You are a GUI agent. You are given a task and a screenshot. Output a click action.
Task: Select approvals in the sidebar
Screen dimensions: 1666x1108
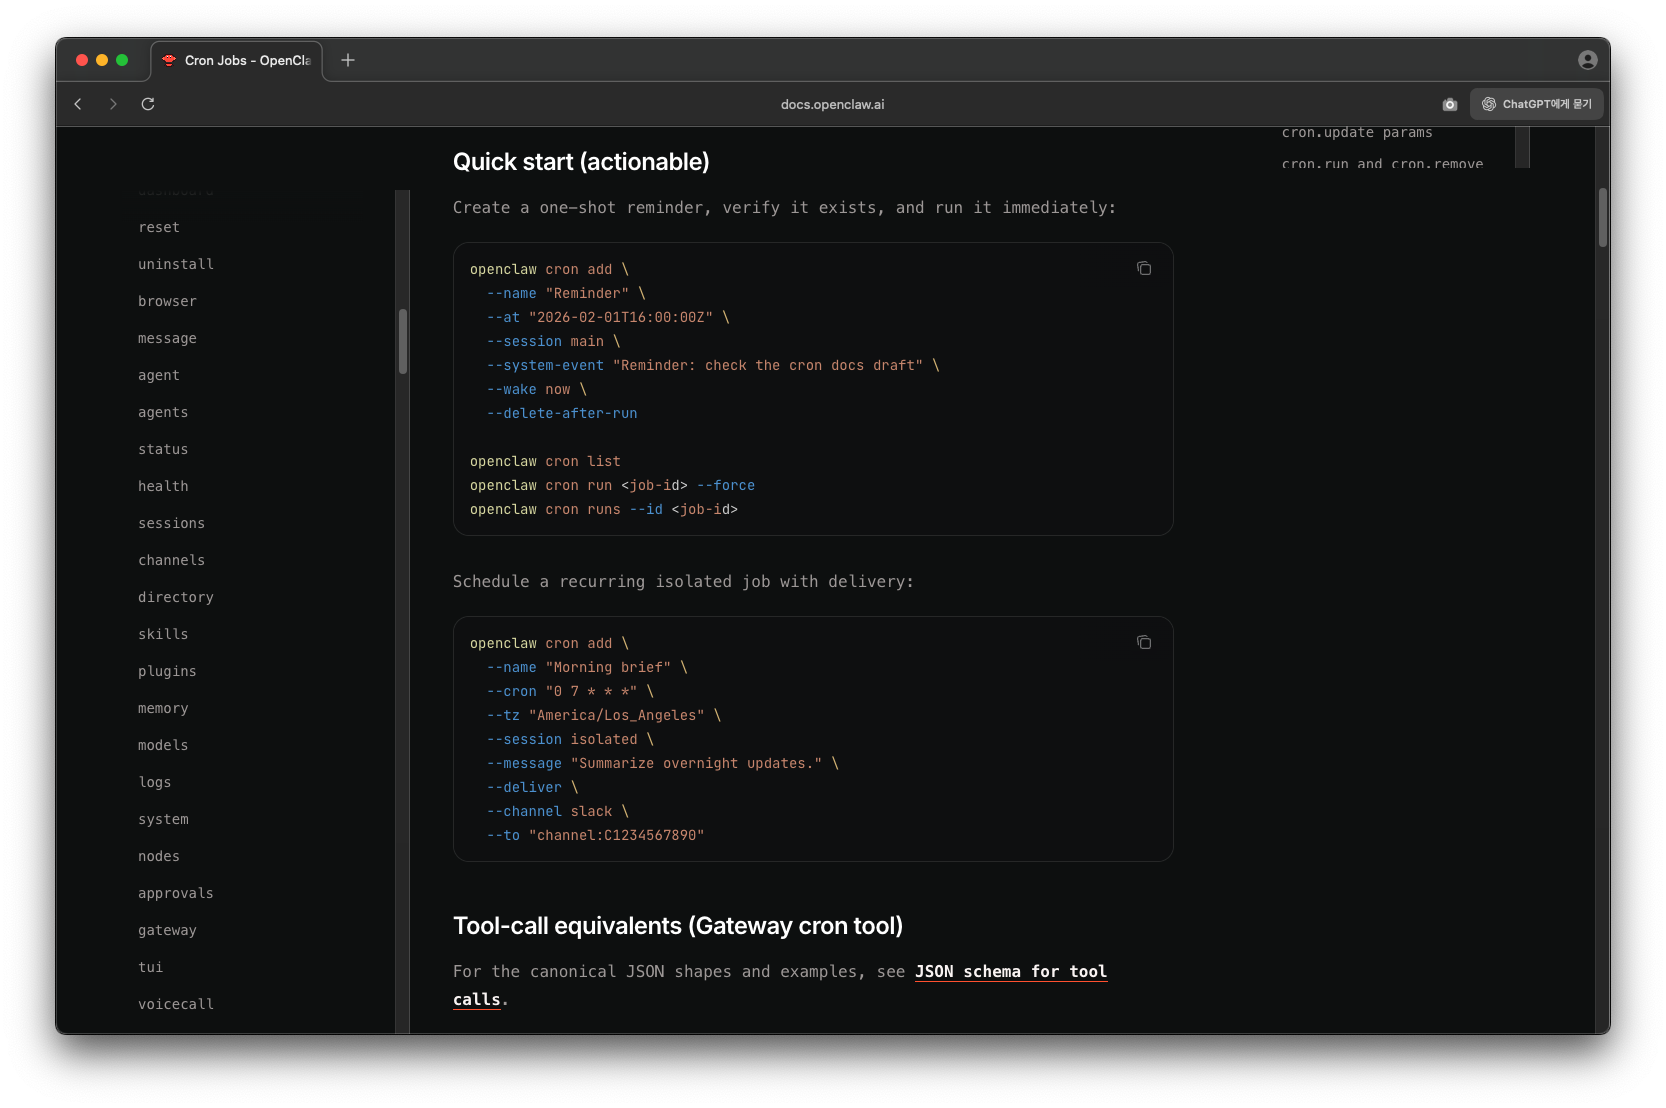176,893
